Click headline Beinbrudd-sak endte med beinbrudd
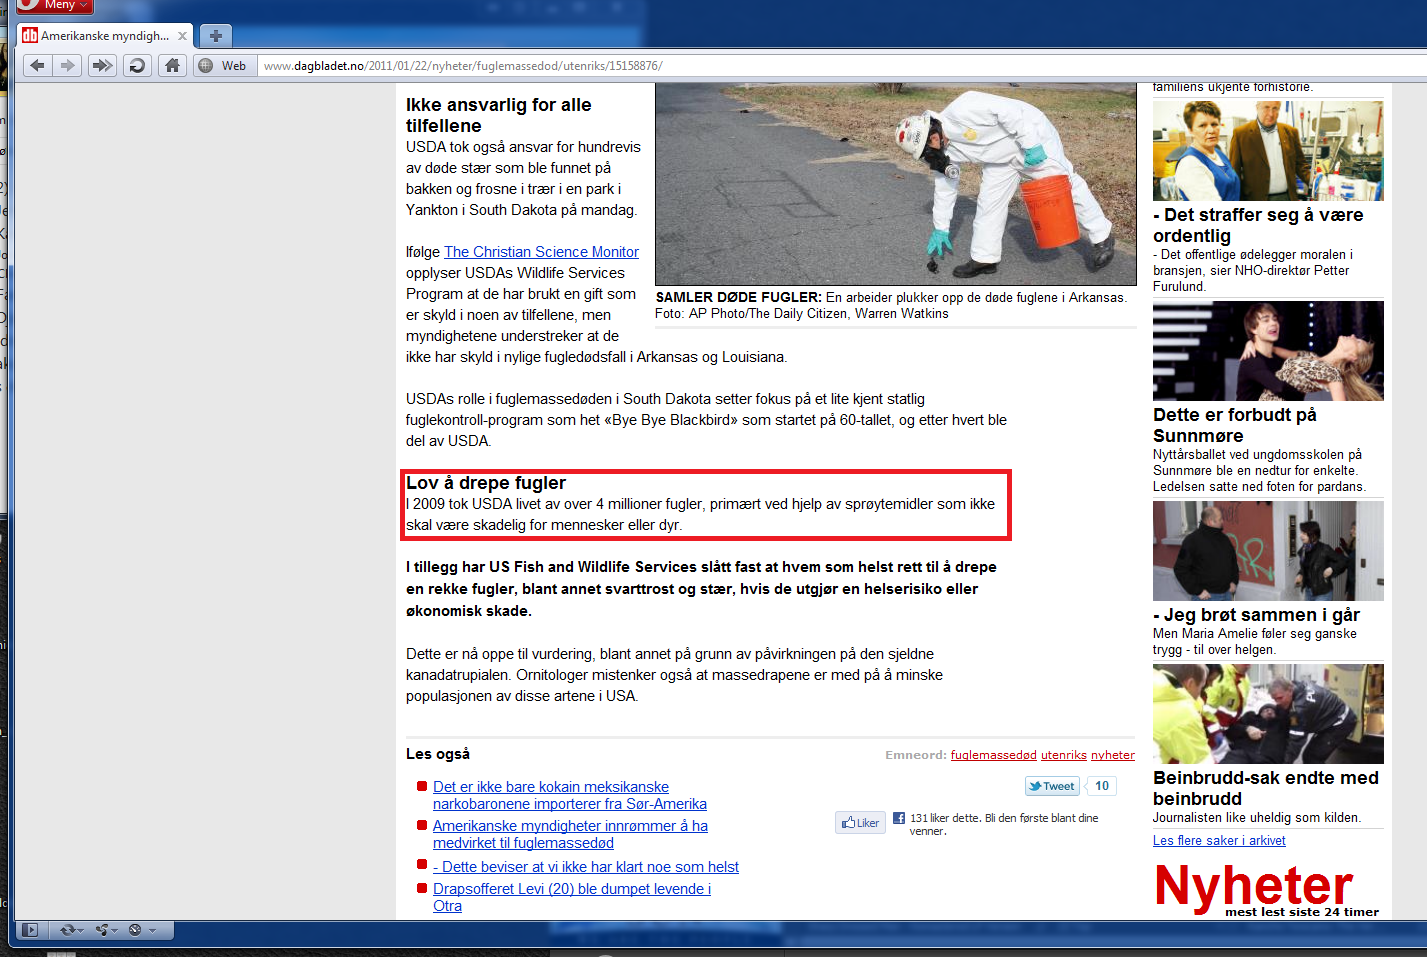This screenshot has width=1427, height=957. click(x=1266, y=788)
